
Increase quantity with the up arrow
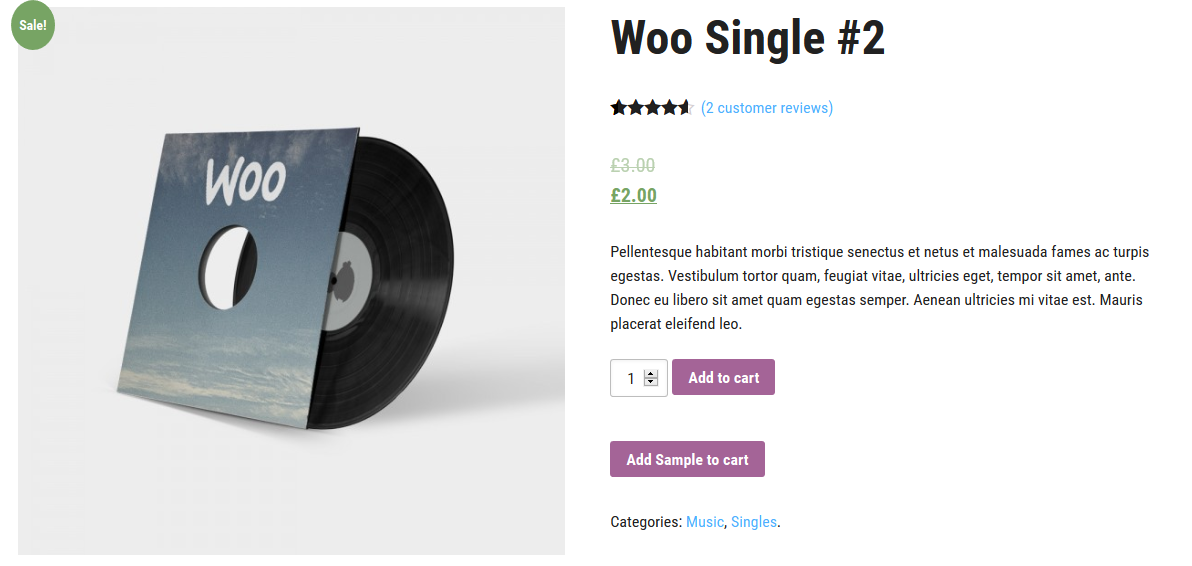(x=651, y=373)
